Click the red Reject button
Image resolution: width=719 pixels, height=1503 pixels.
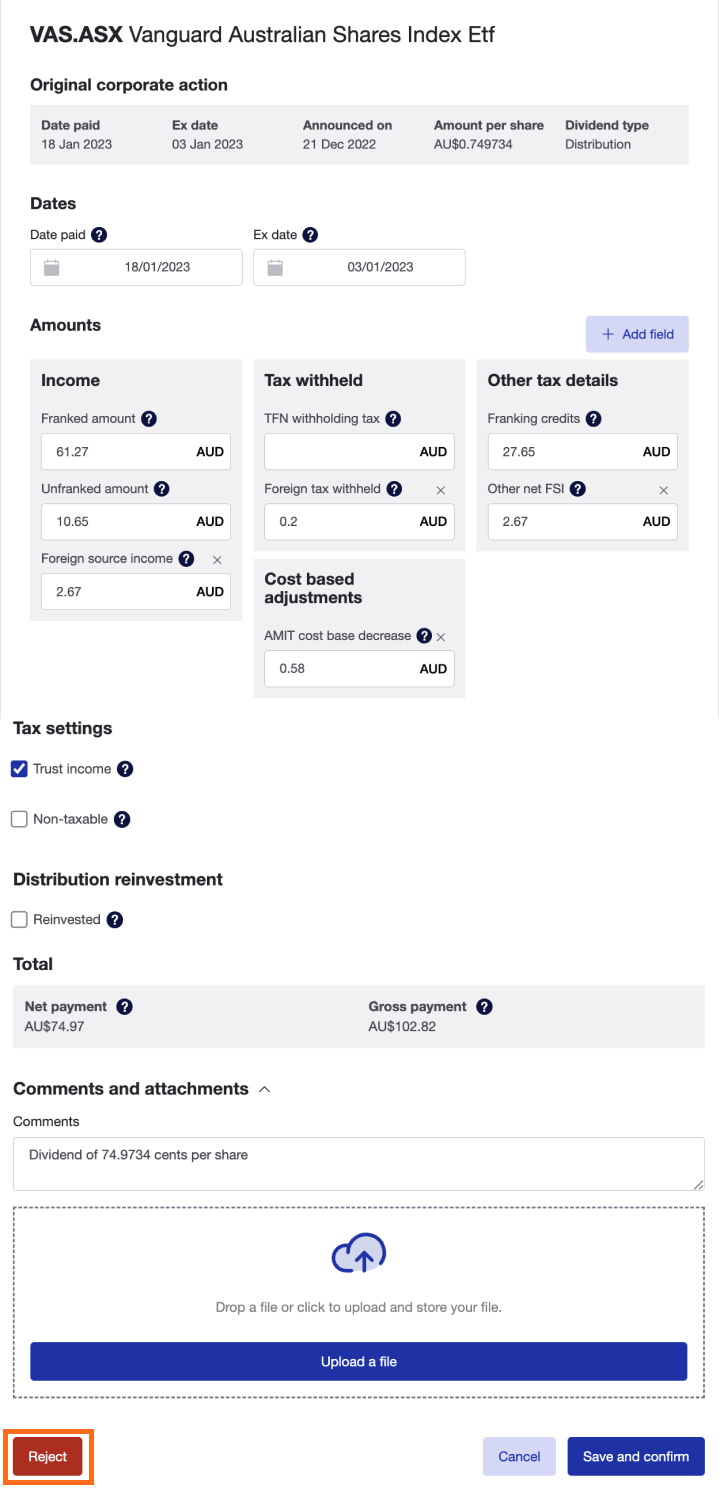pos(48,1456)
